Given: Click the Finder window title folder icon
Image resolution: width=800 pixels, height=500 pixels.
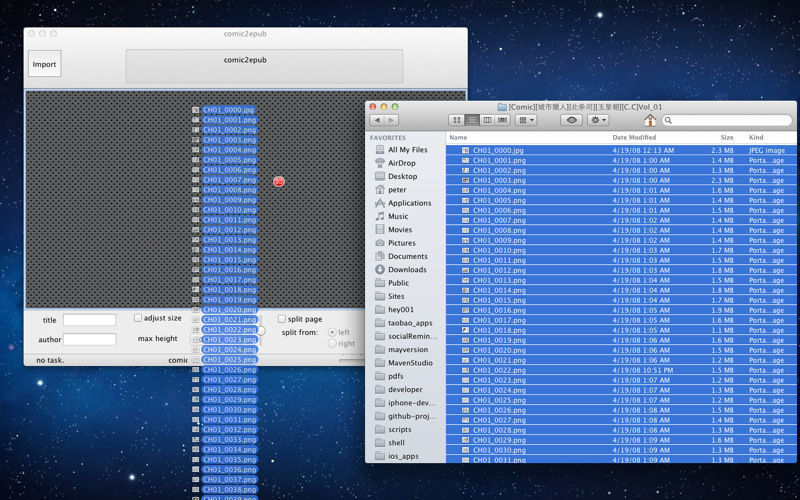Looking at the screenshot, I should (502, 107).
